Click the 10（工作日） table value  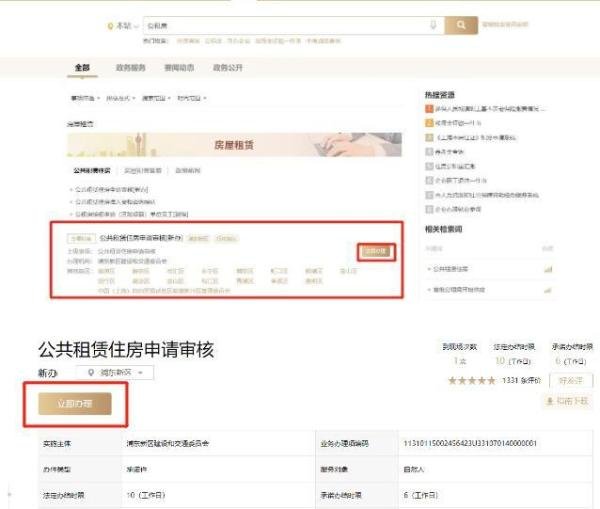(146, 495)
